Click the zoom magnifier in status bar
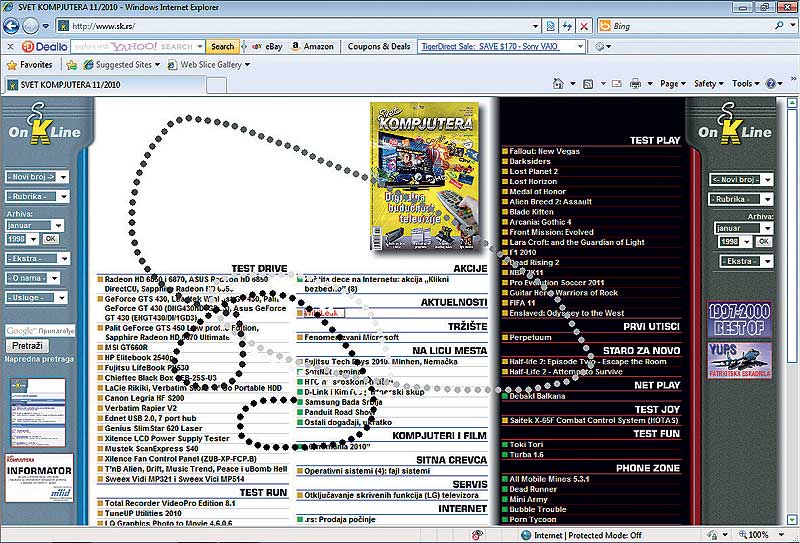 [x=743, y=535]
